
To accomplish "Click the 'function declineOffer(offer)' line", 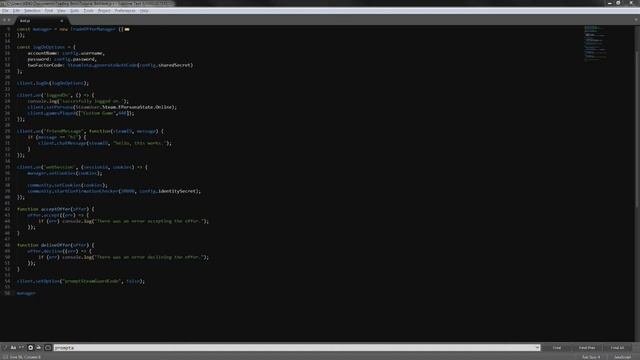I will coord(55,245).
